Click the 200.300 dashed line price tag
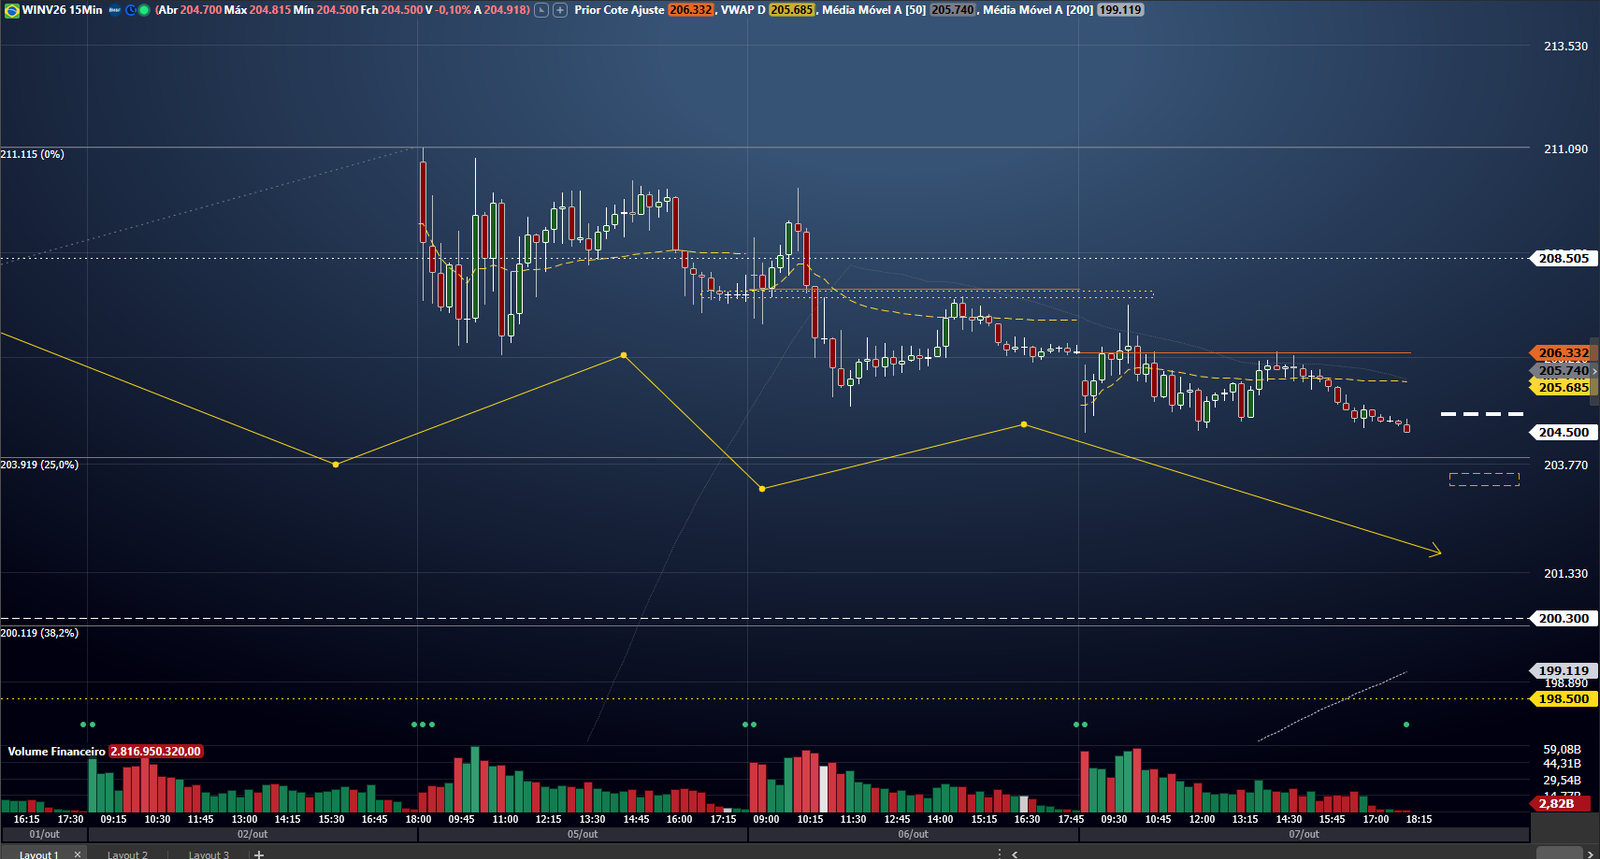This screenshot has width=1600, height=859. 1562,618
